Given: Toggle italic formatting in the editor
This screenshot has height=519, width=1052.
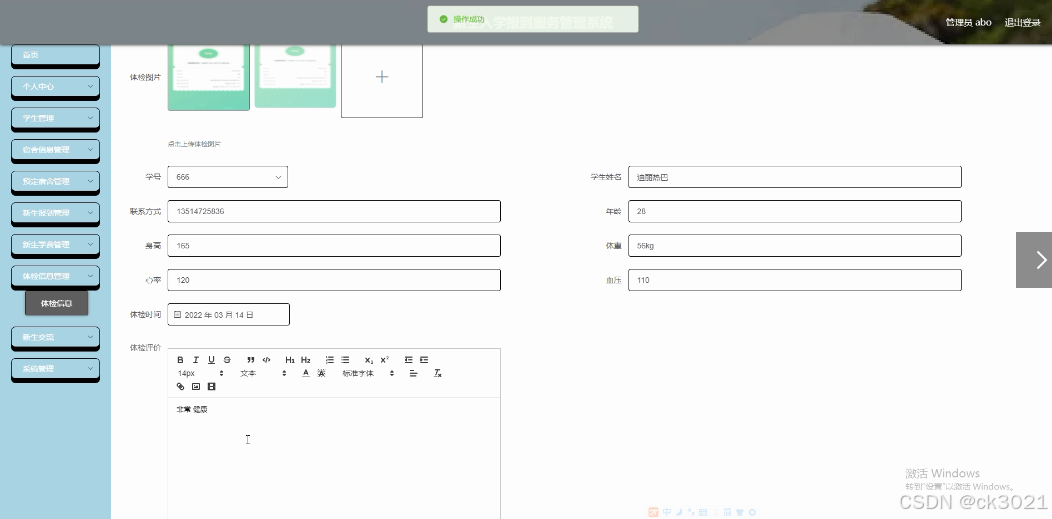Looking at the screenshot, I should click(196, 360).
